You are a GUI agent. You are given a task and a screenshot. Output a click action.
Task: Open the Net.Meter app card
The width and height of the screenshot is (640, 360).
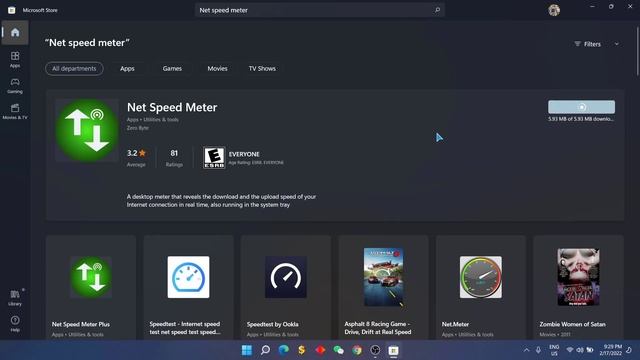481,287
